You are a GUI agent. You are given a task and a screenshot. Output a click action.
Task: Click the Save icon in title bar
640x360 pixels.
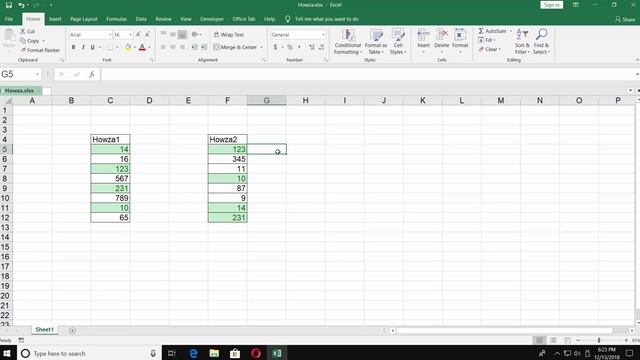pyautogui.click(x=9, y=5)
